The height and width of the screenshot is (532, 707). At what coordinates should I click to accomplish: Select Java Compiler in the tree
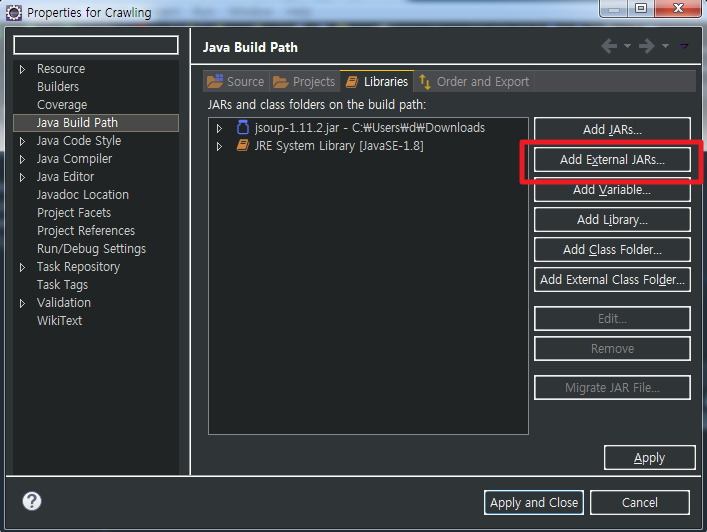click(x=74, y=159)
